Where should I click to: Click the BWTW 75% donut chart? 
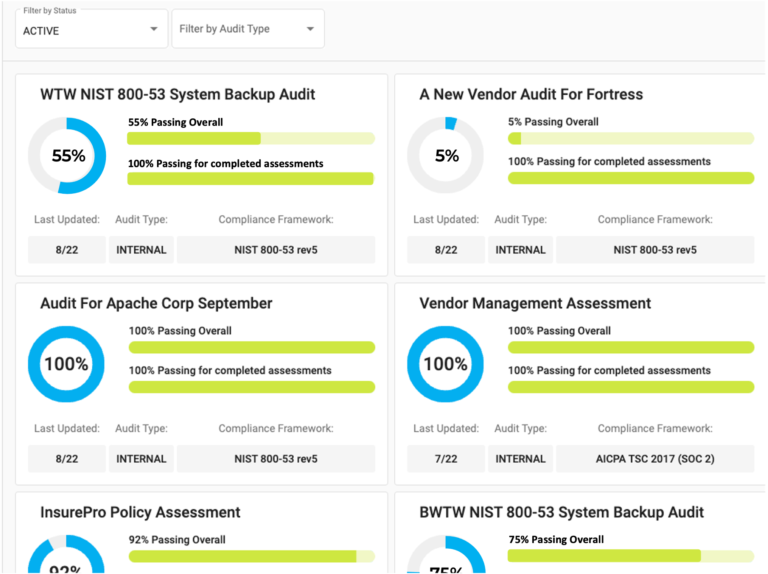pyautogui.click(x=446, y=558)
